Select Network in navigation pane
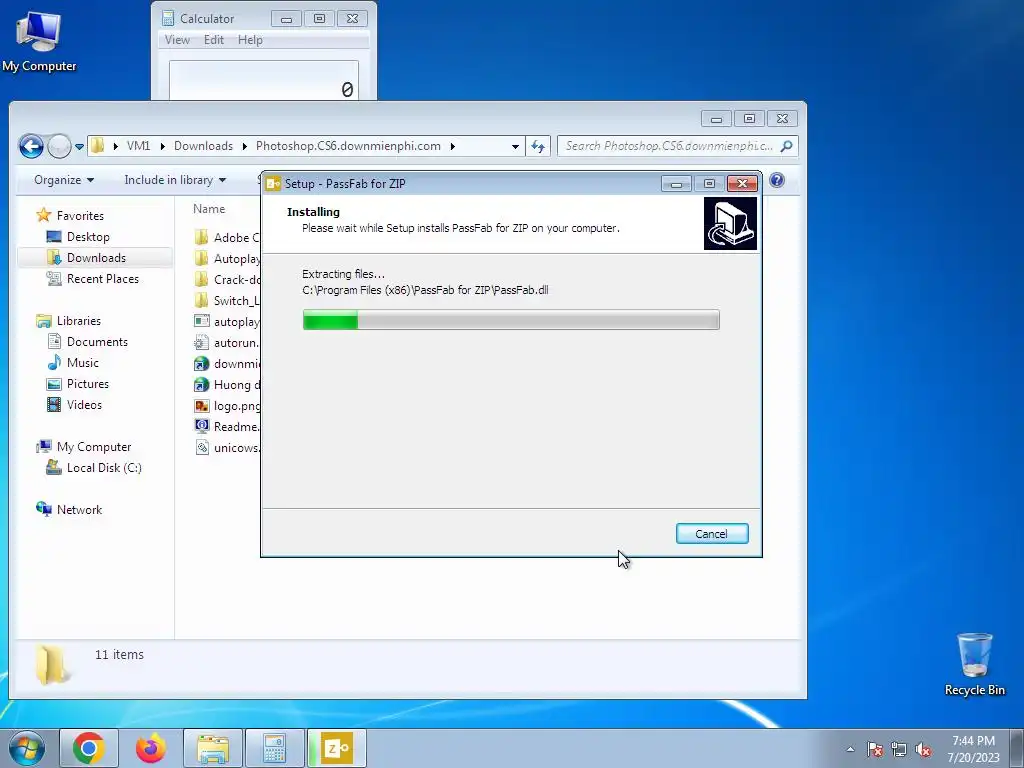The height and width of the screenshot is (768, 1024). (79, 509)
